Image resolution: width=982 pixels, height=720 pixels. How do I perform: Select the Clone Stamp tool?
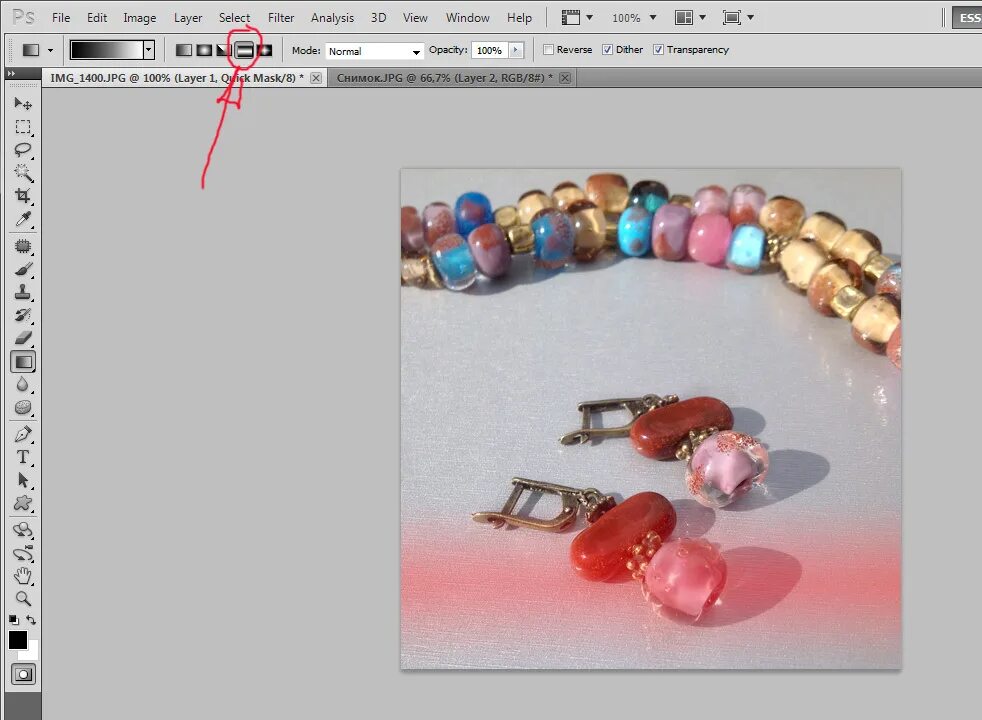[x=23, y=292]
